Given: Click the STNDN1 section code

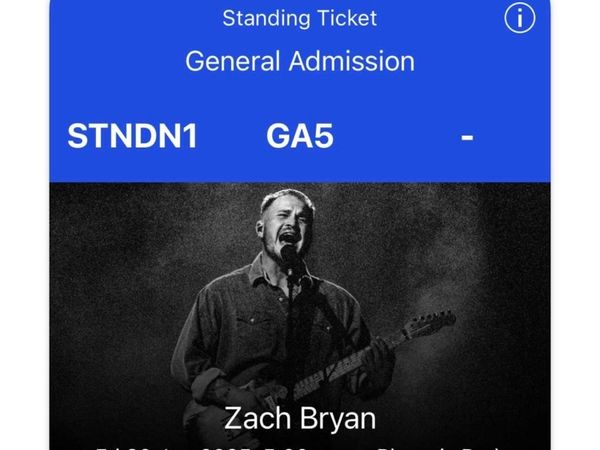Looking at the screenshot, I should click(x=132, y=136).
